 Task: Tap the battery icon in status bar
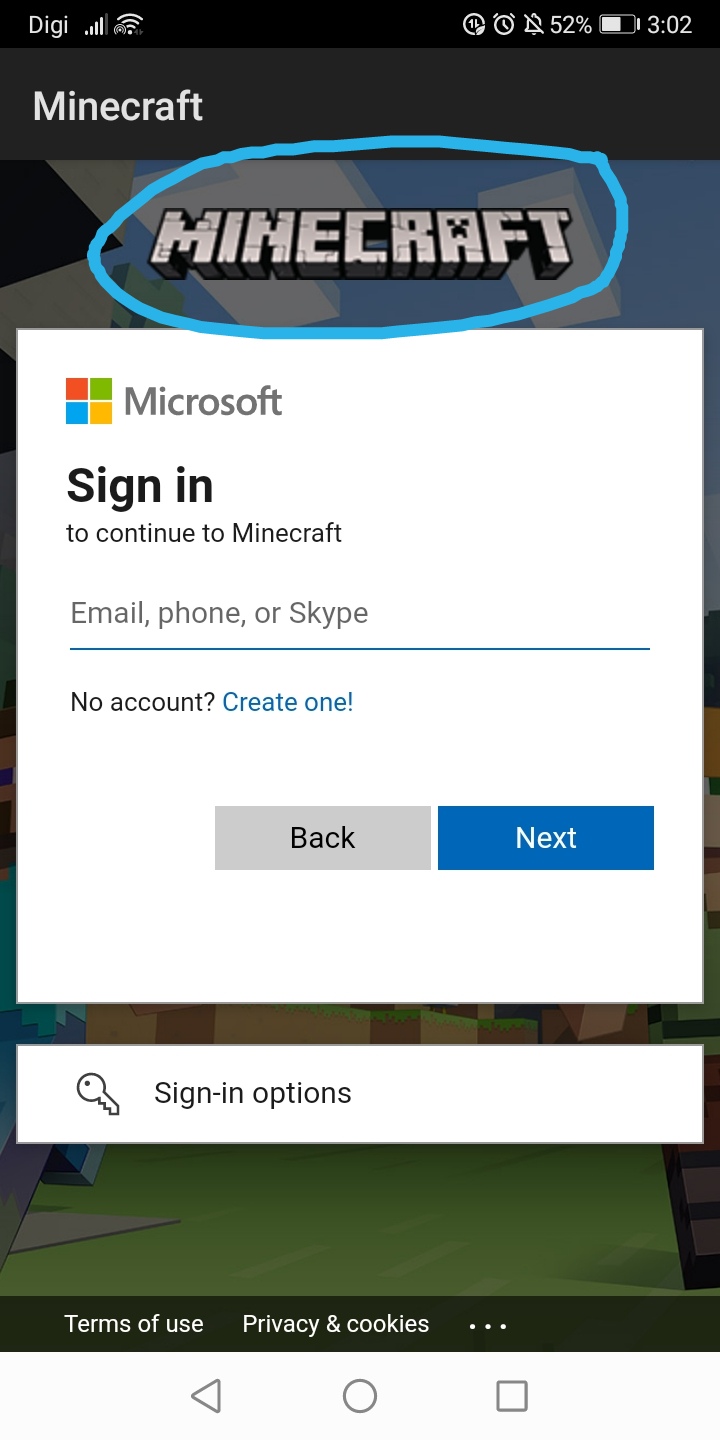619,25
